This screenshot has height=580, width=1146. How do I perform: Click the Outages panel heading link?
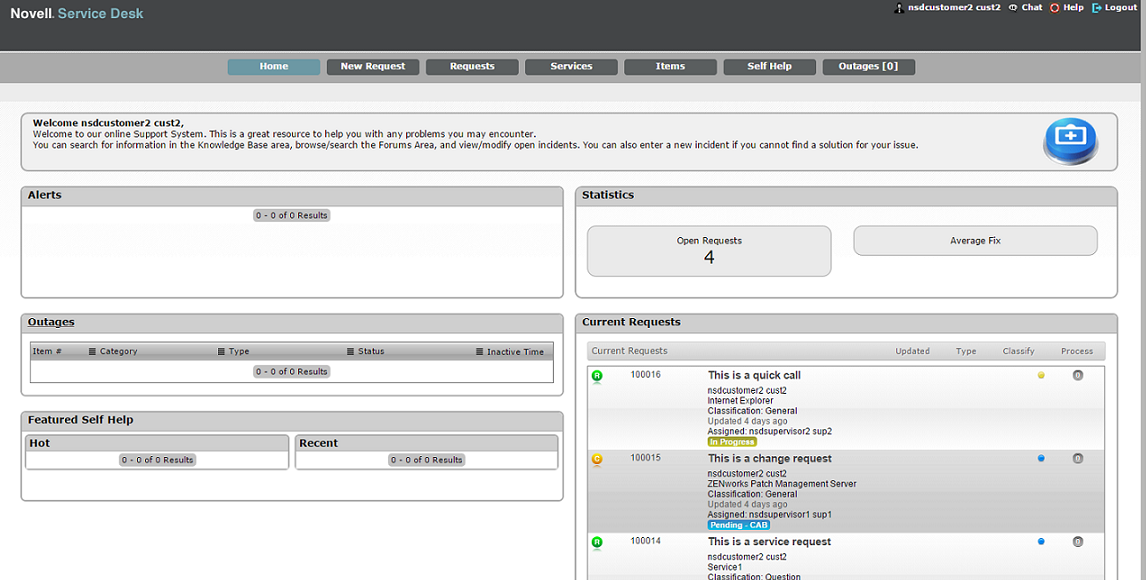(x=51, y=322)
